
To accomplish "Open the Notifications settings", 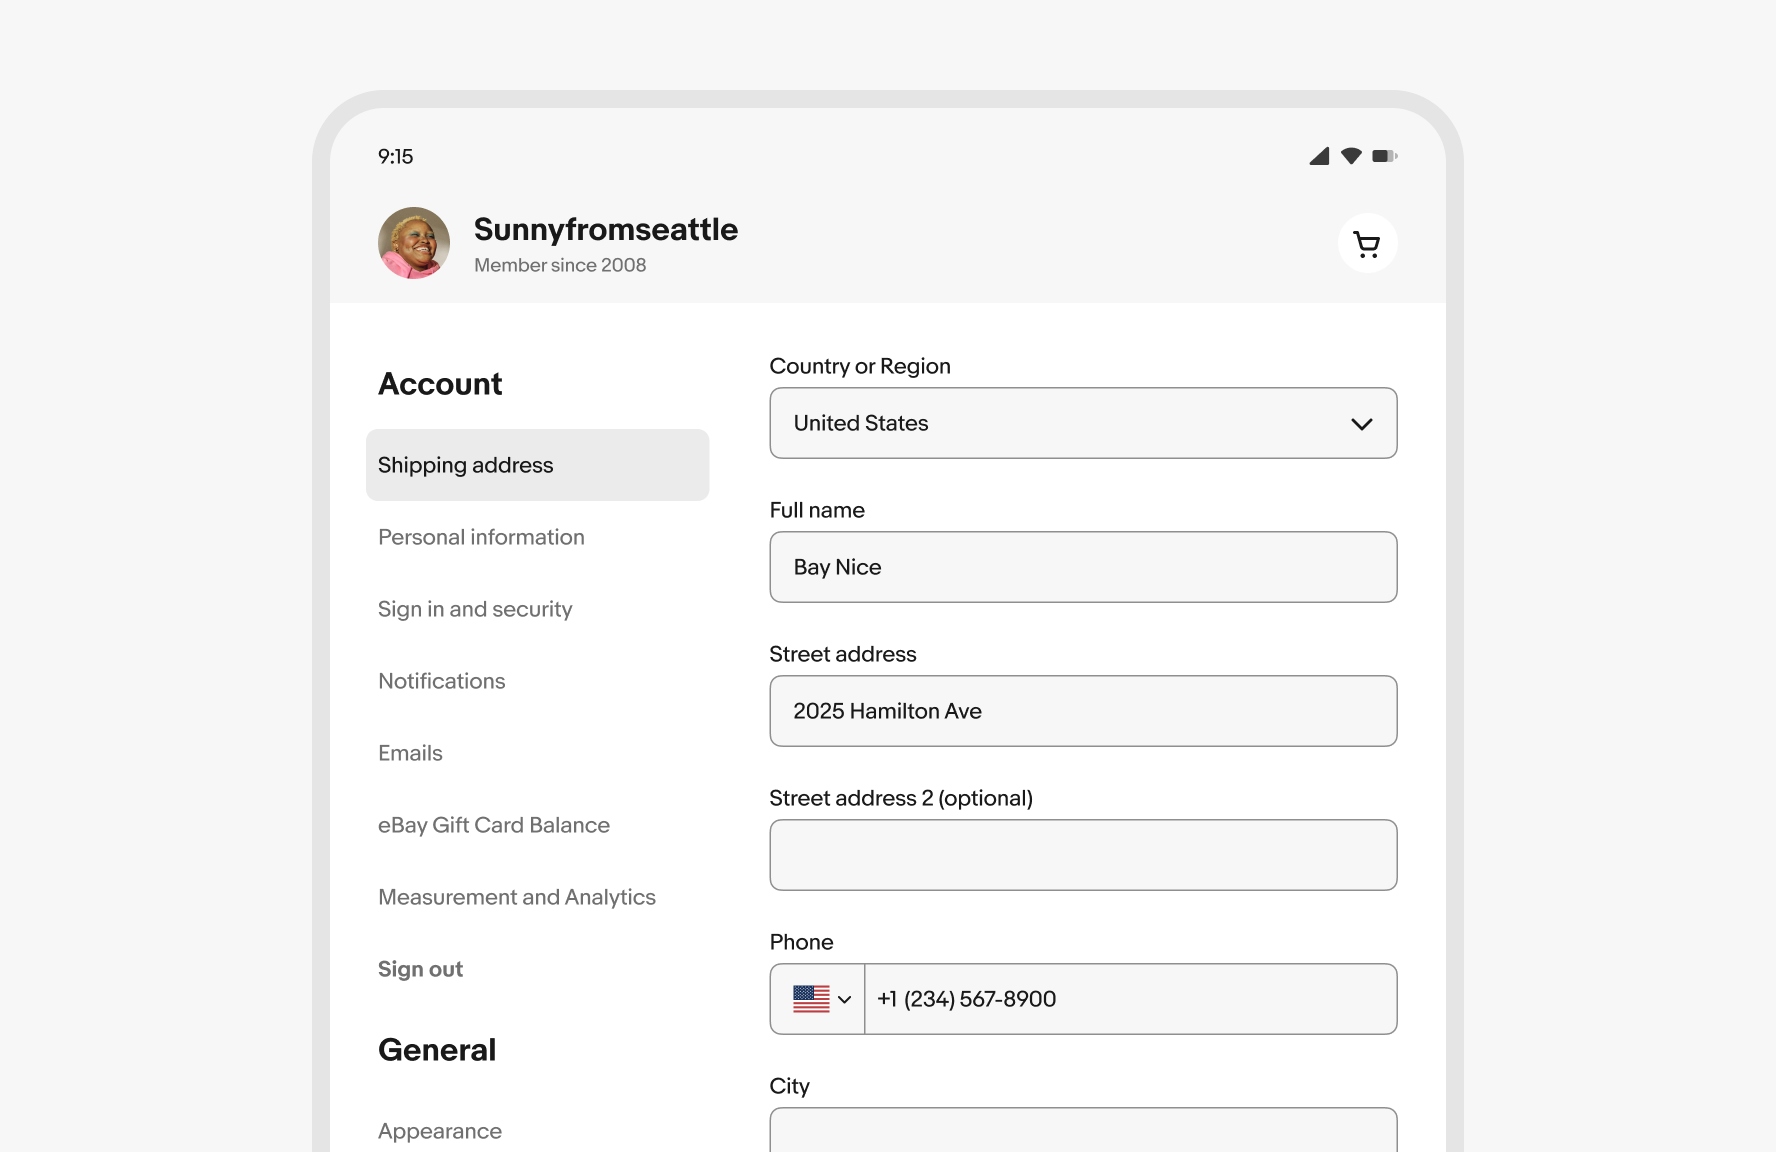I will tap(442, 681).
